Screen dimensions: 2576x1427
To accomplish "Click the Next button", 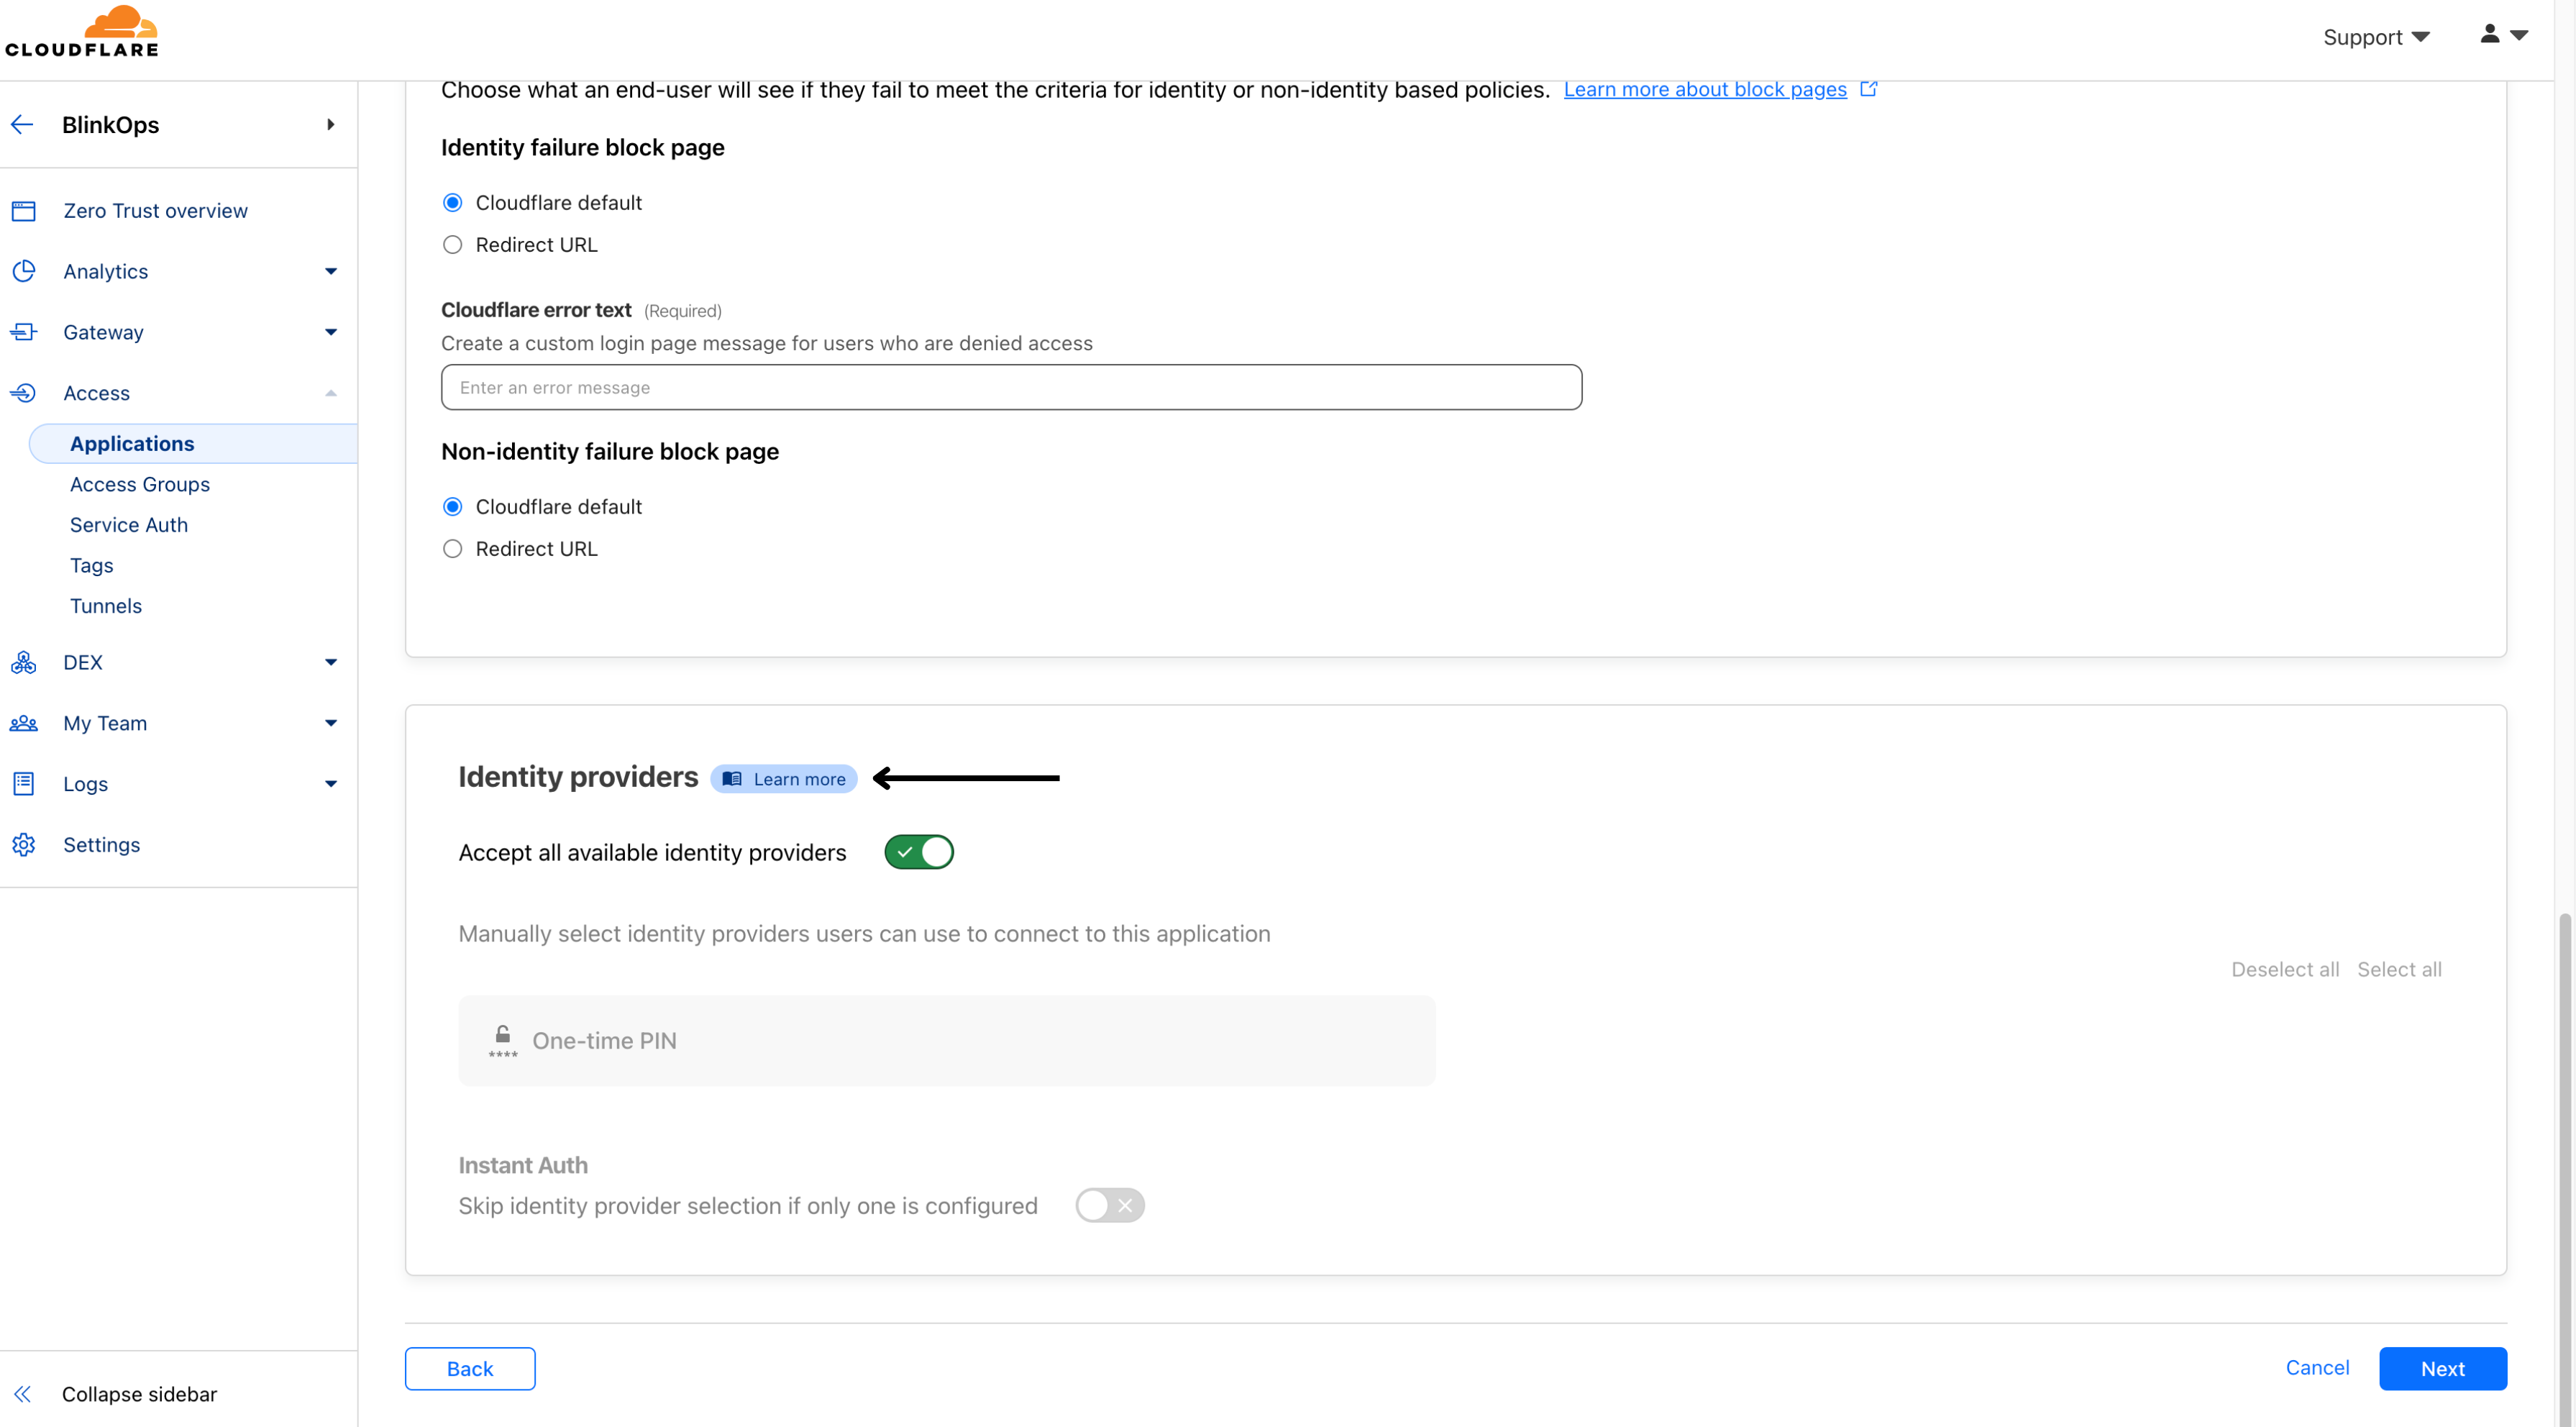I will tap(2443, 1369).
